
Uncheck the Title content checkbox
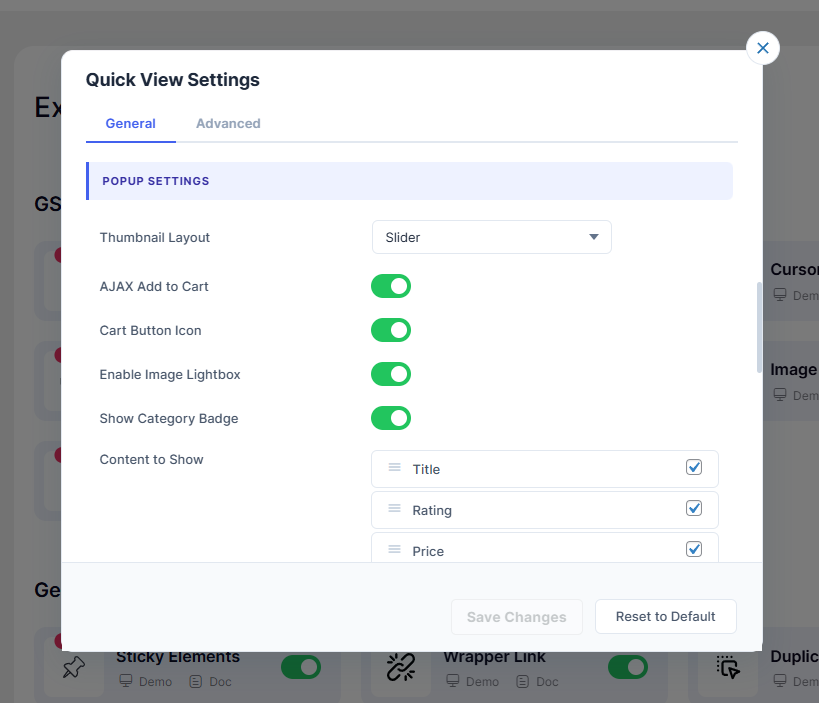[694, 468]
